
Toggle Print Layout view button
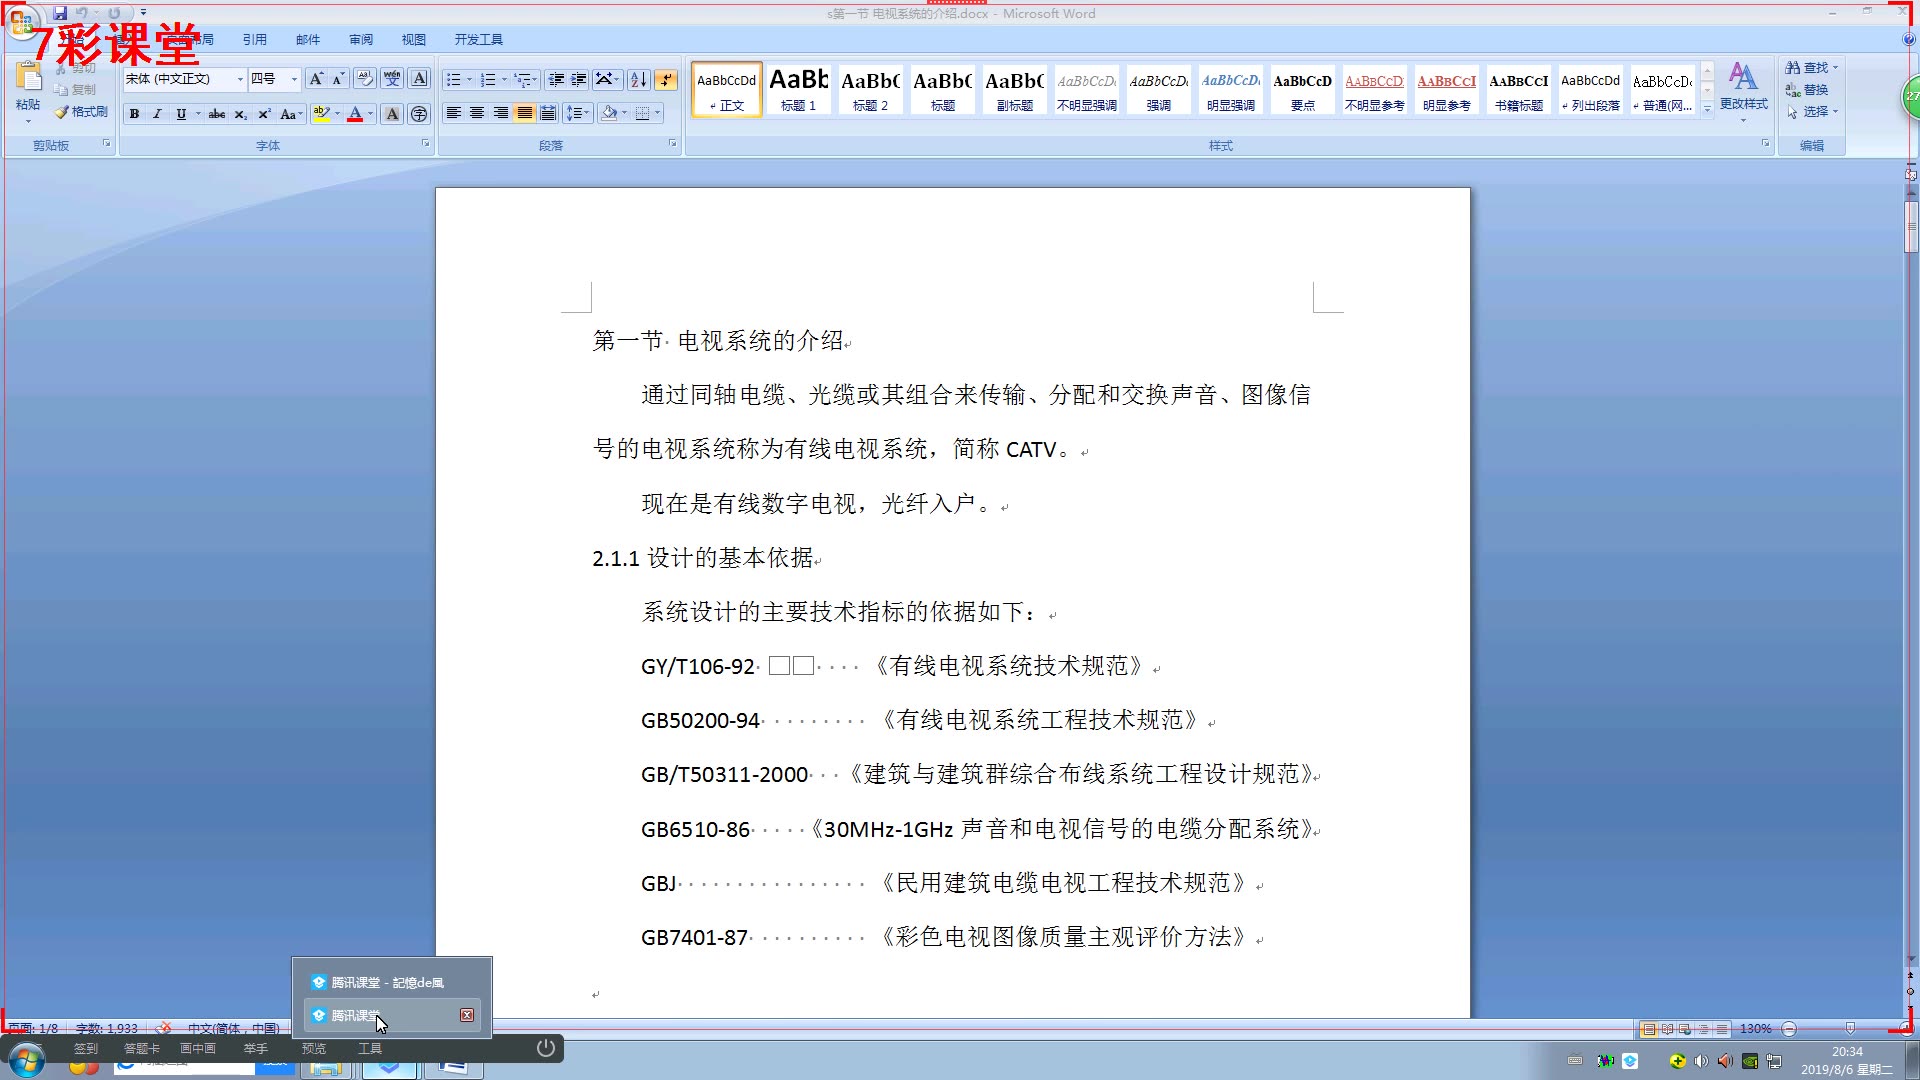(x=1649, y=1028)
